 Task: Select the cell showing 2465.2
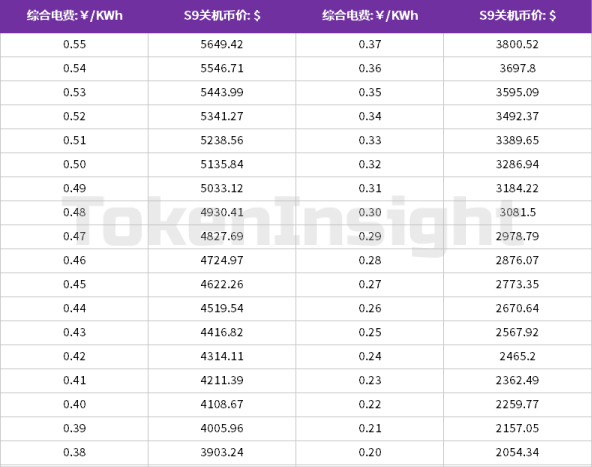pos(517,356)
